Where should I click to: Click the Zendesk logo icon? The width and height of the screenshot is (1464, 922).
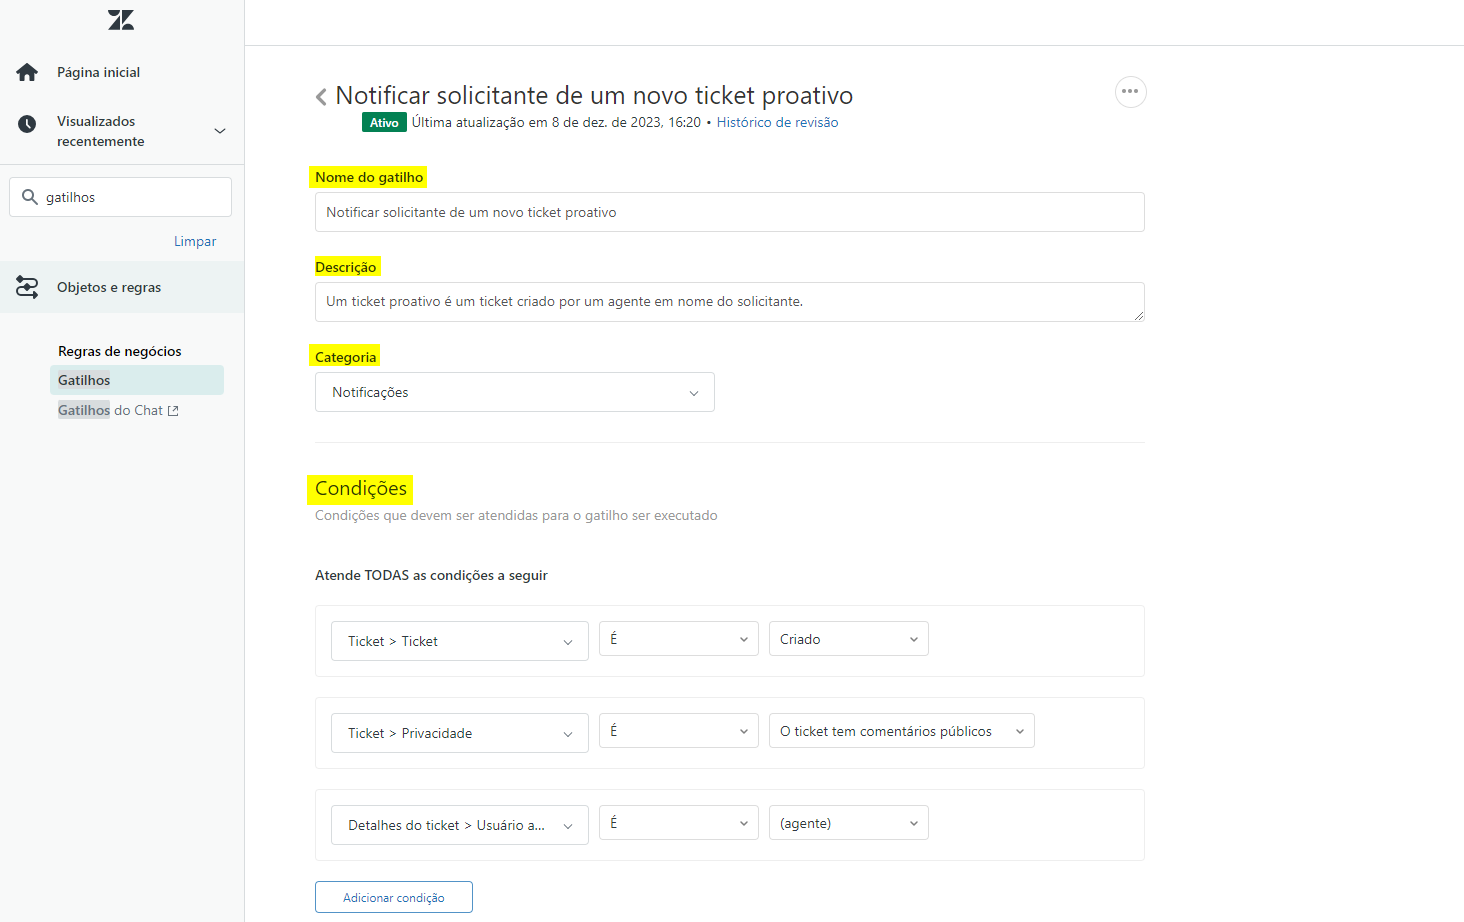click(x=121, y=20)
